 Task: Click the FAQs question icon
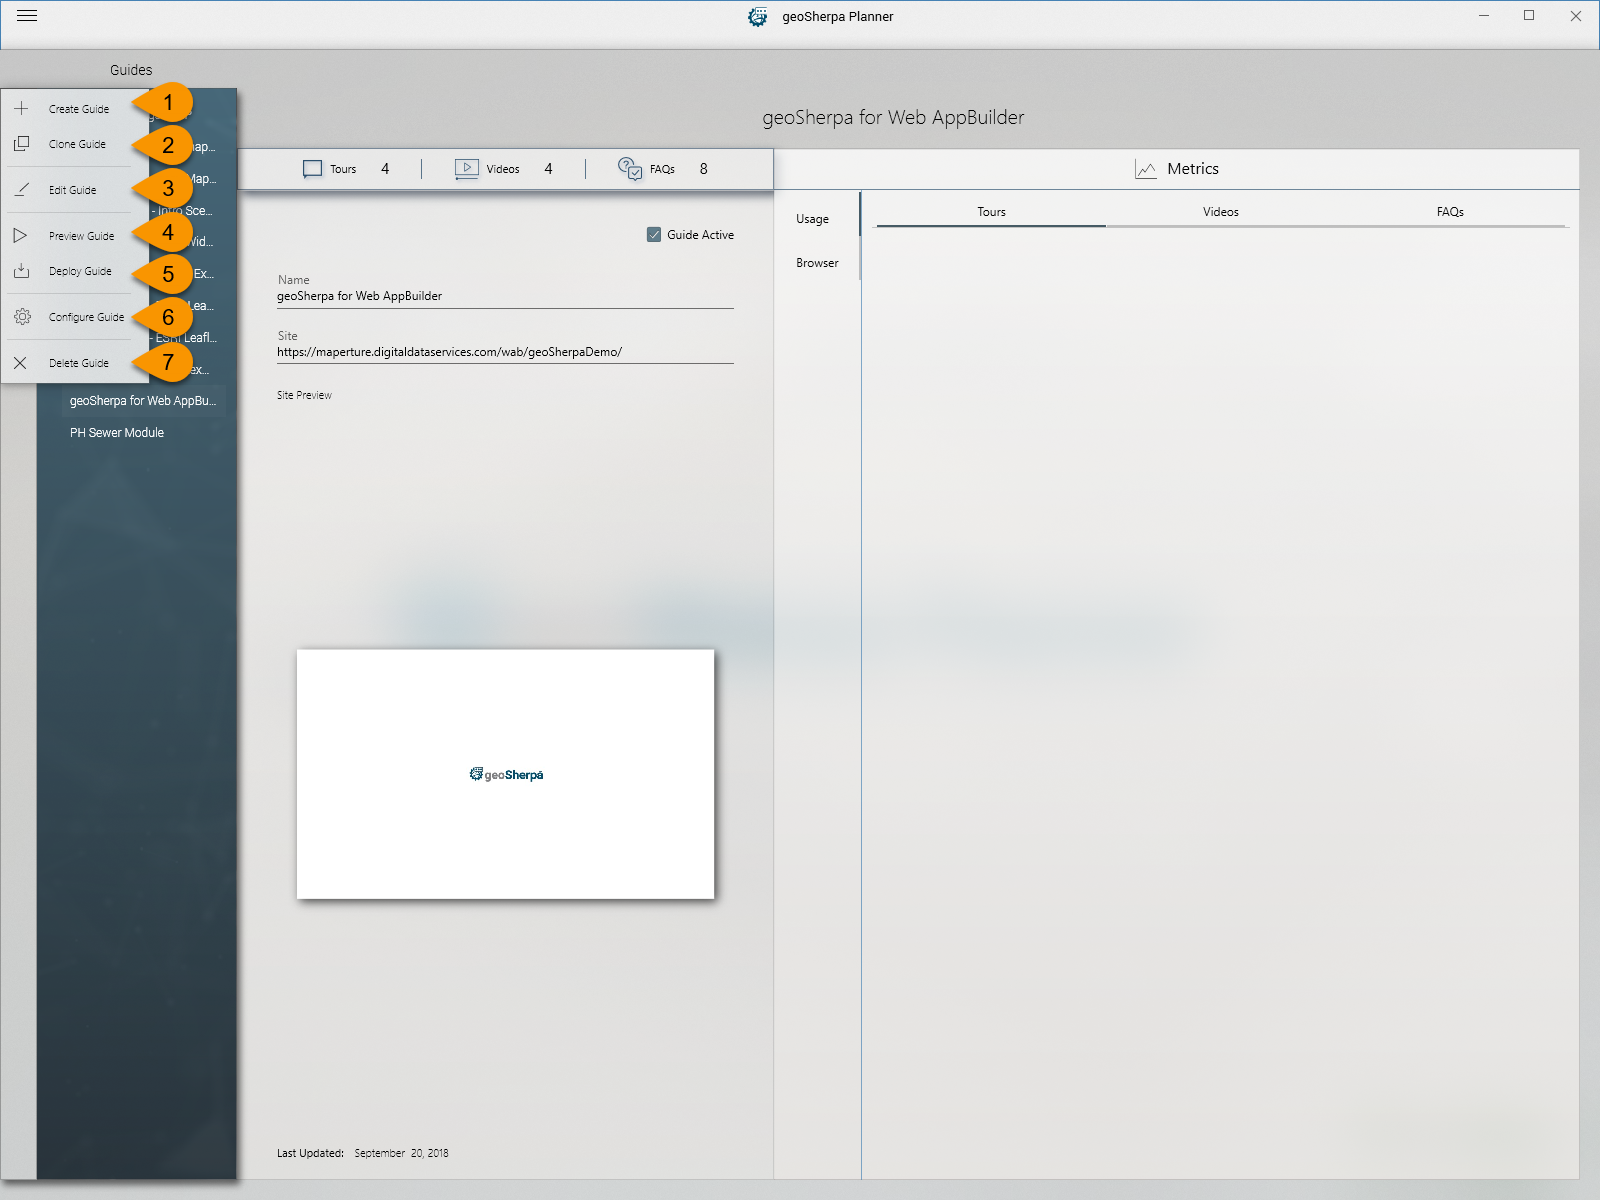pyautogui.click(x=630, y=168)
